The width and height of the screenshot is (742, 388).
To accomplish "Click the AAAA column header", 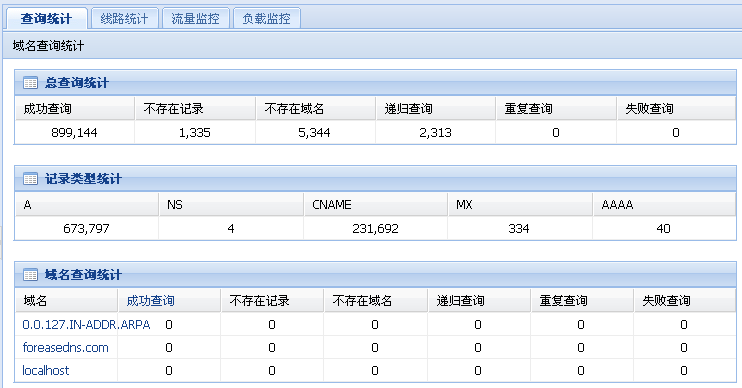I will (617, 204).
